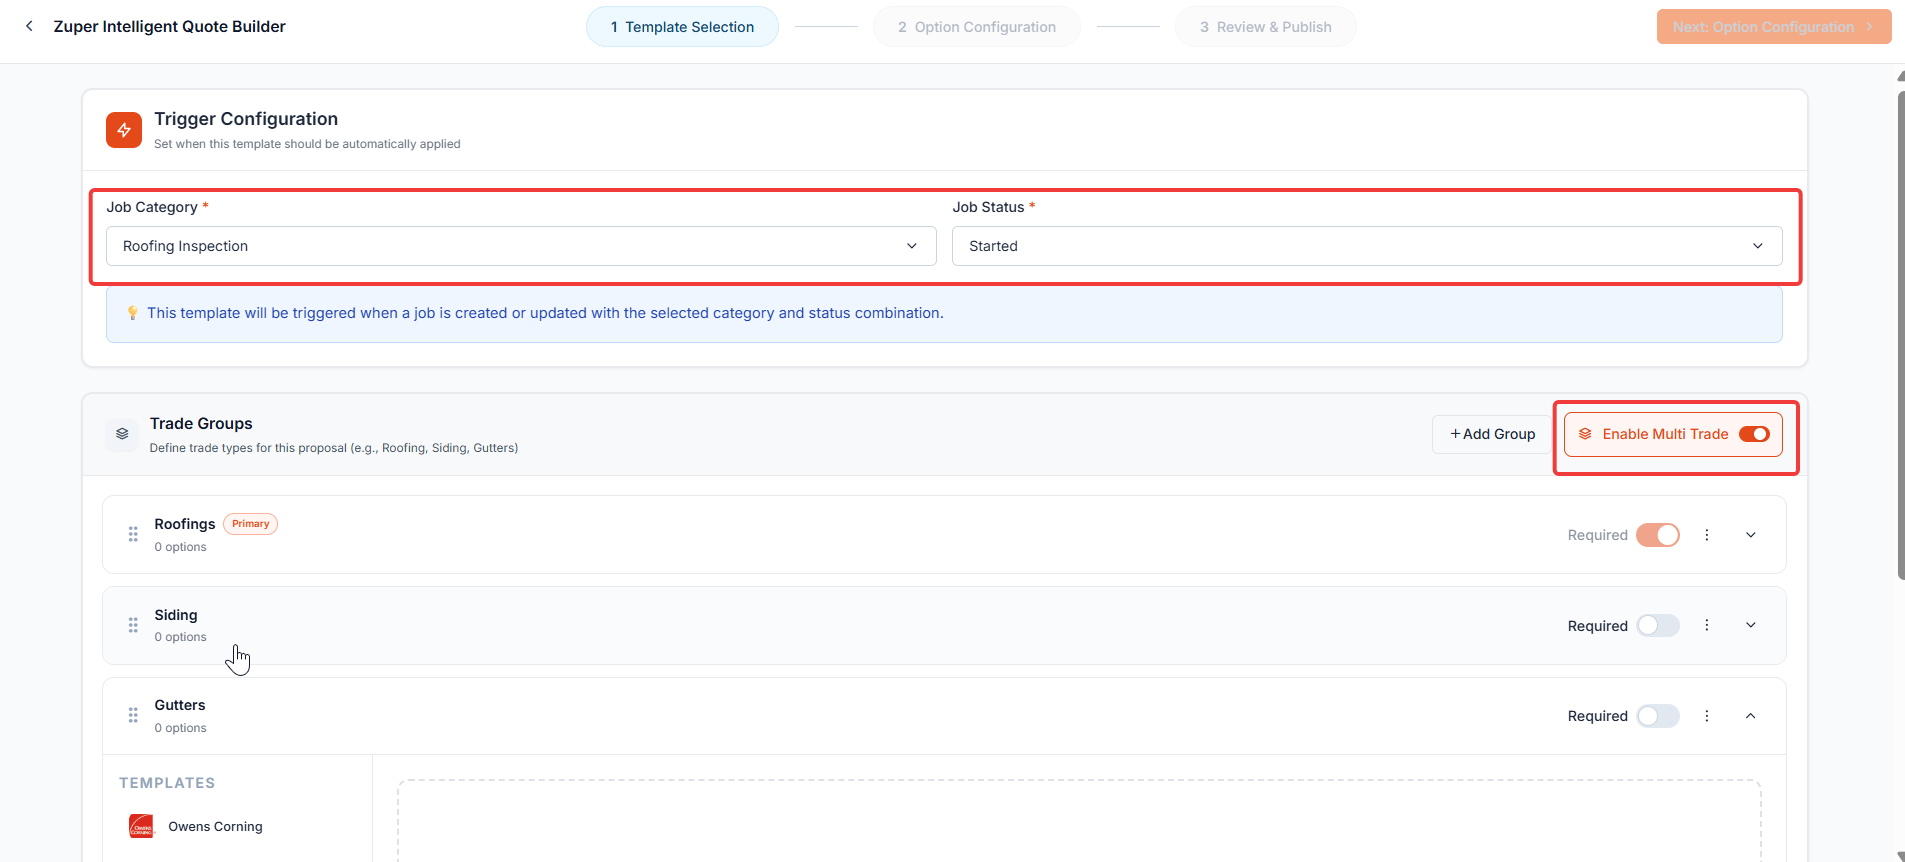Click the Siding group title
This screenshot has height=862, width=1905.
coord(176,615)
